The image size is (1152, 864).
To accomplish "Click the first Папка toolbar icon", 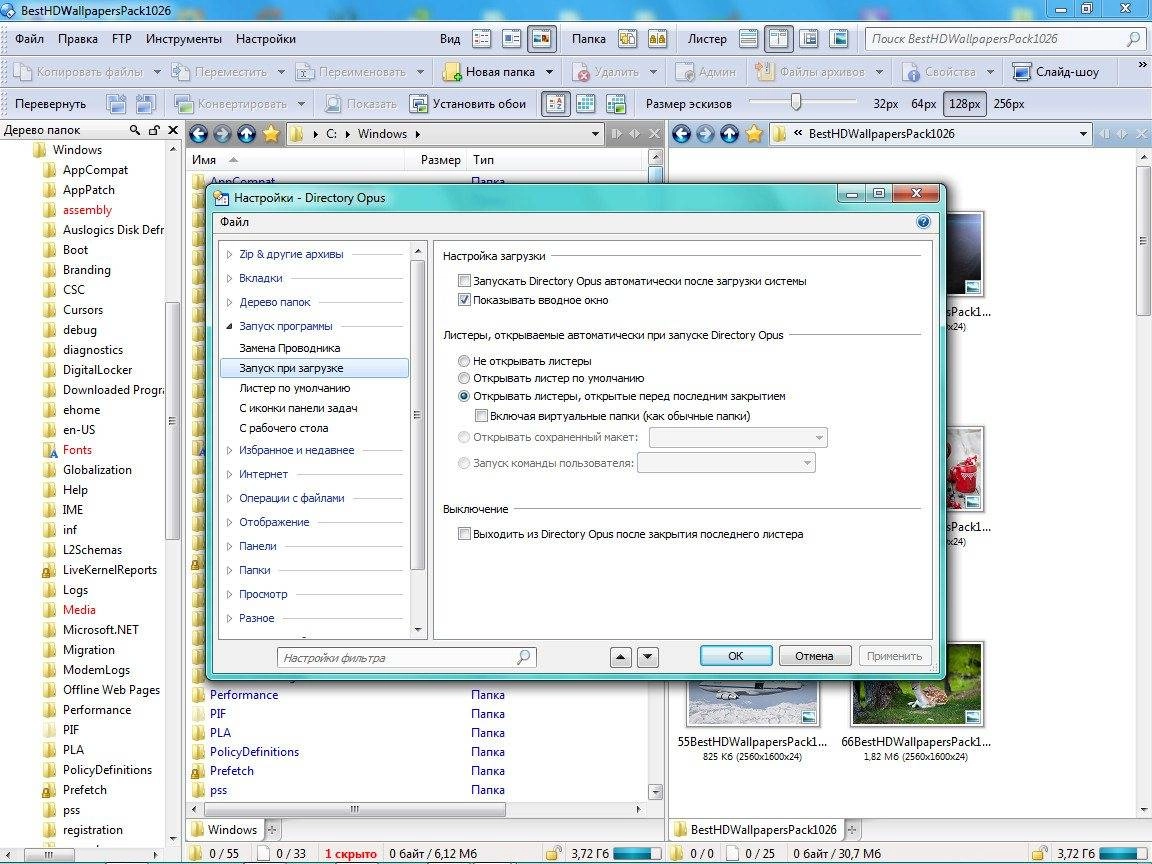I will 628,39.
